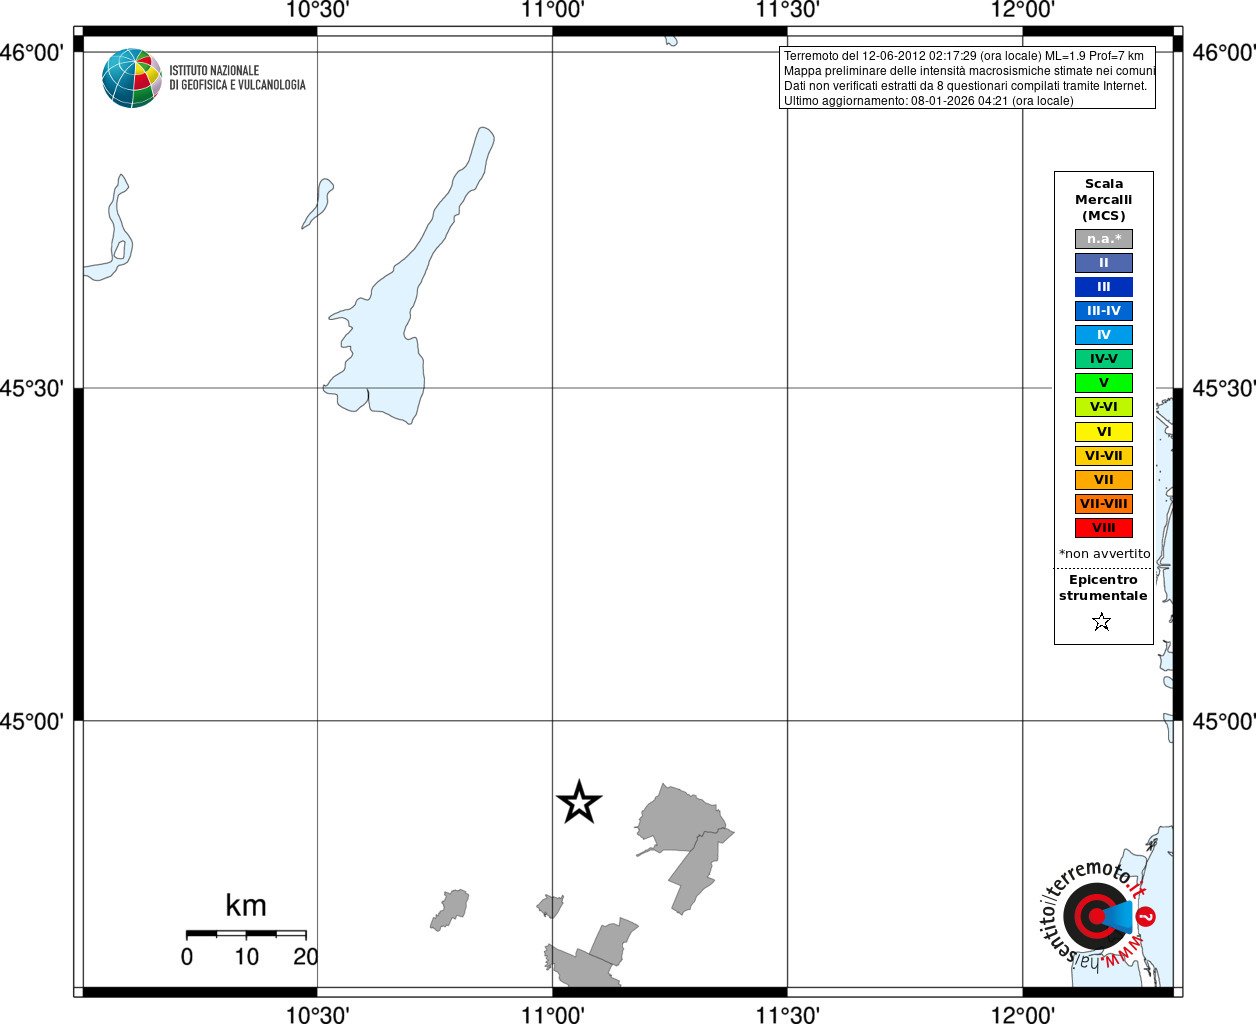Click the top axis label 11°00'
The height and width of the screenshot is (1024, 1256).
(553, 10)
